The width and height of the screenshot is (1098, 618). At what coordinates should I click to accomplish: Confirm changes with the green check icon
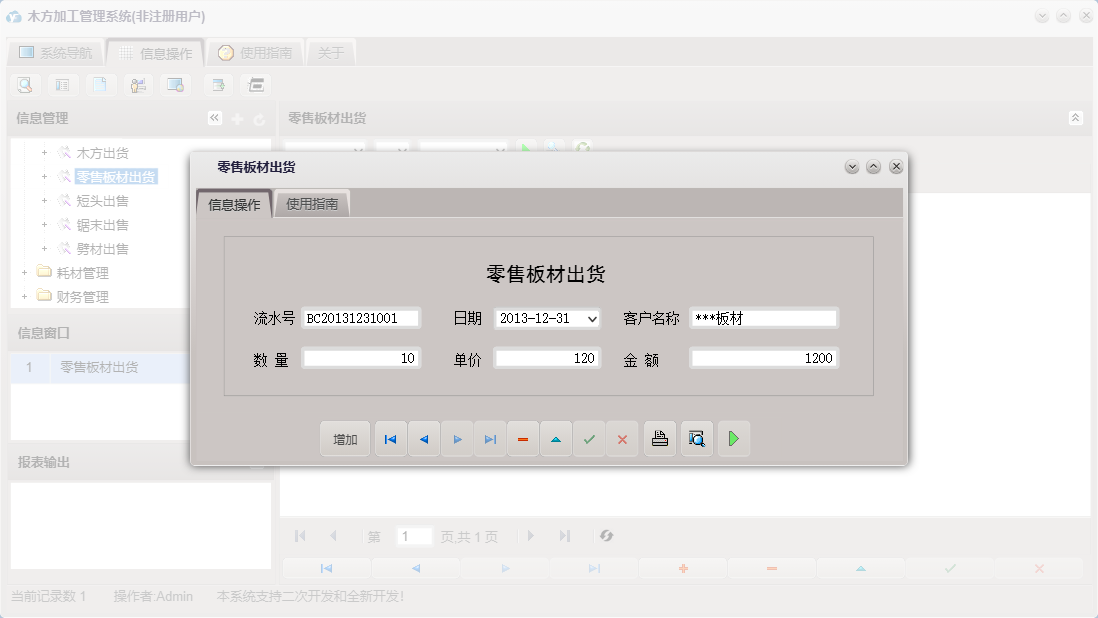tap(589, 438)
